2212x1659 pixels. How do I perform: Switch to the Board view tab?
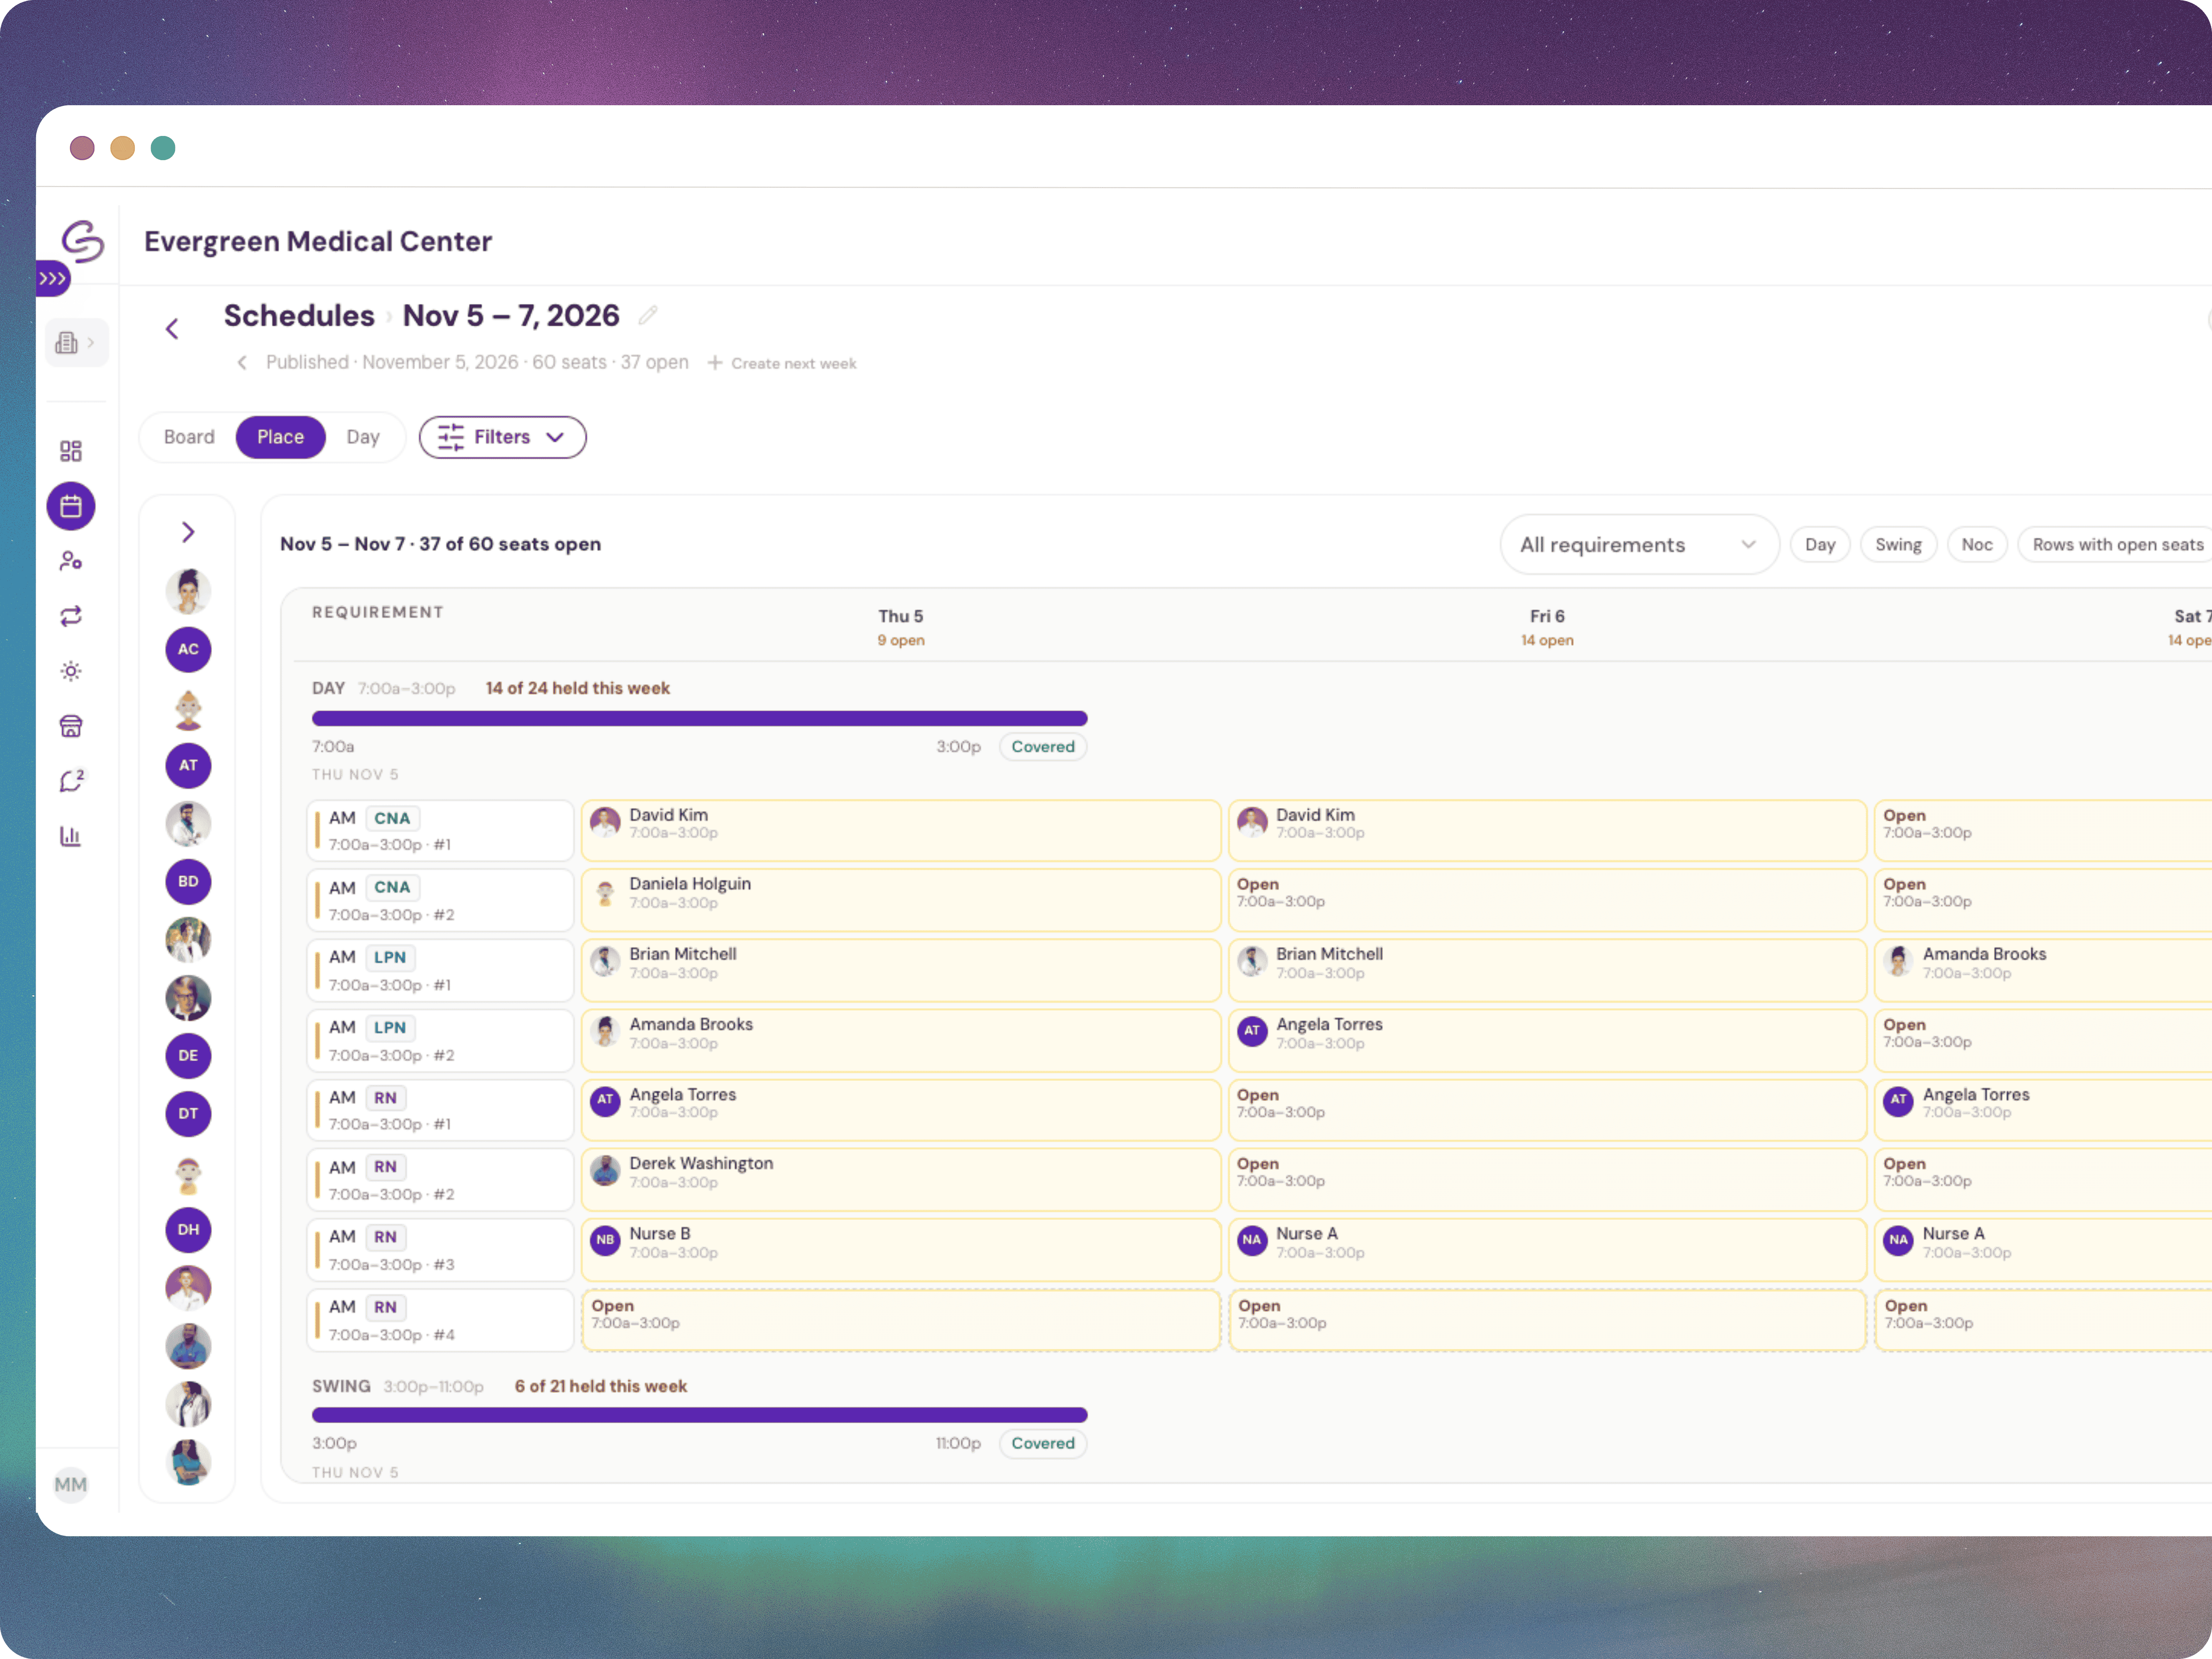189,437
